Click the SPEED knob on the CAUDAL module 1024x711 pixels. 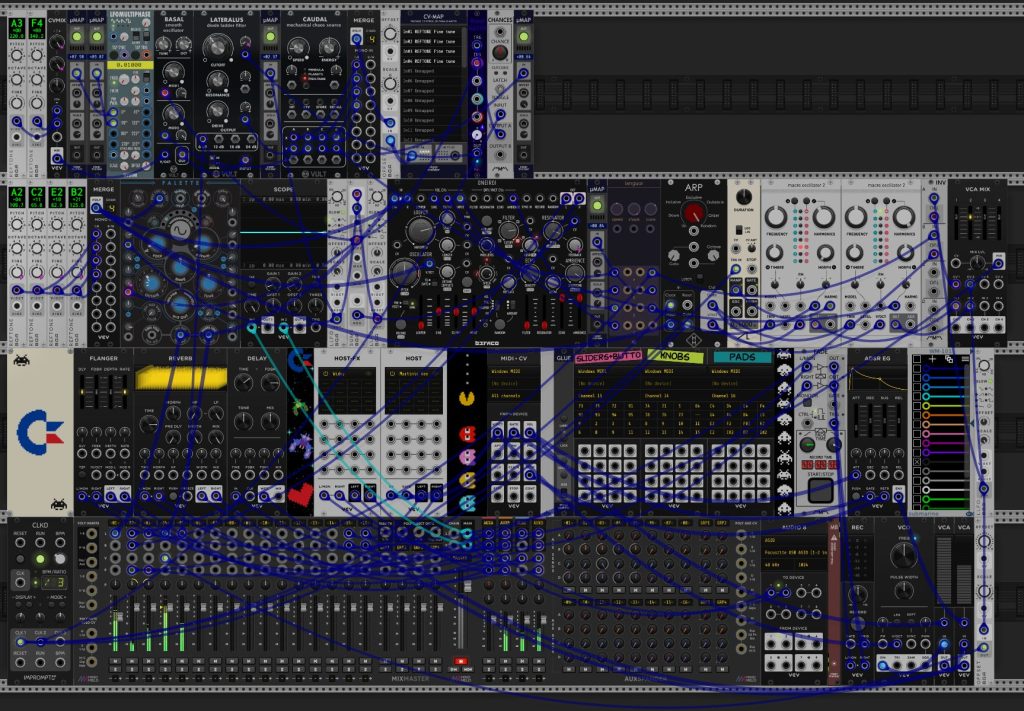297,46
